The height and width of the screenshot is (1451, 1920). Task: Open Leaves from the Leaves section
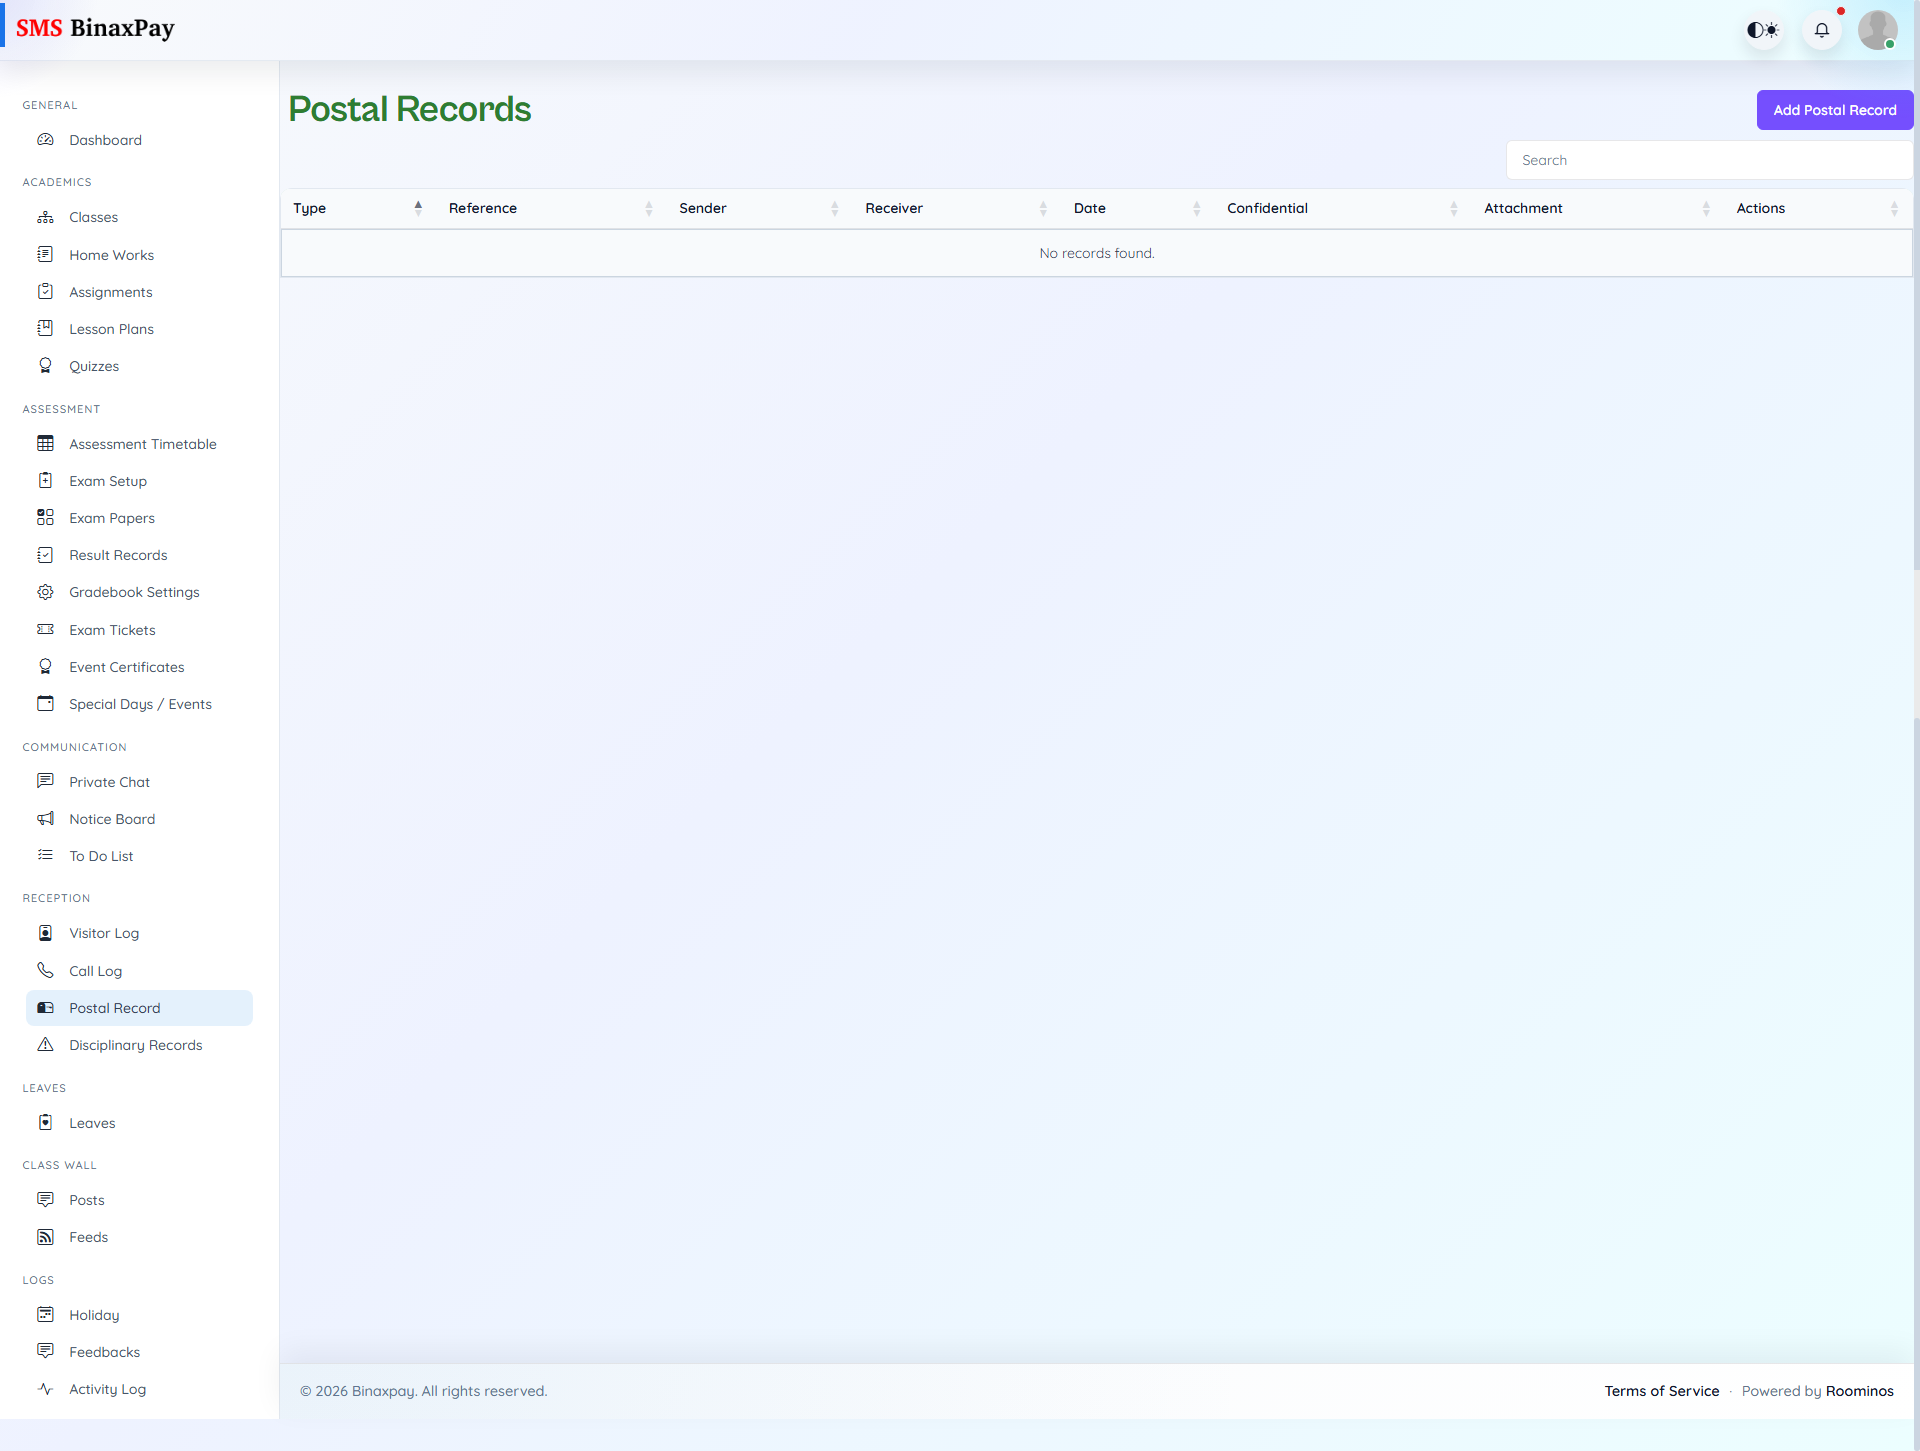click(x=91, y=1122)
